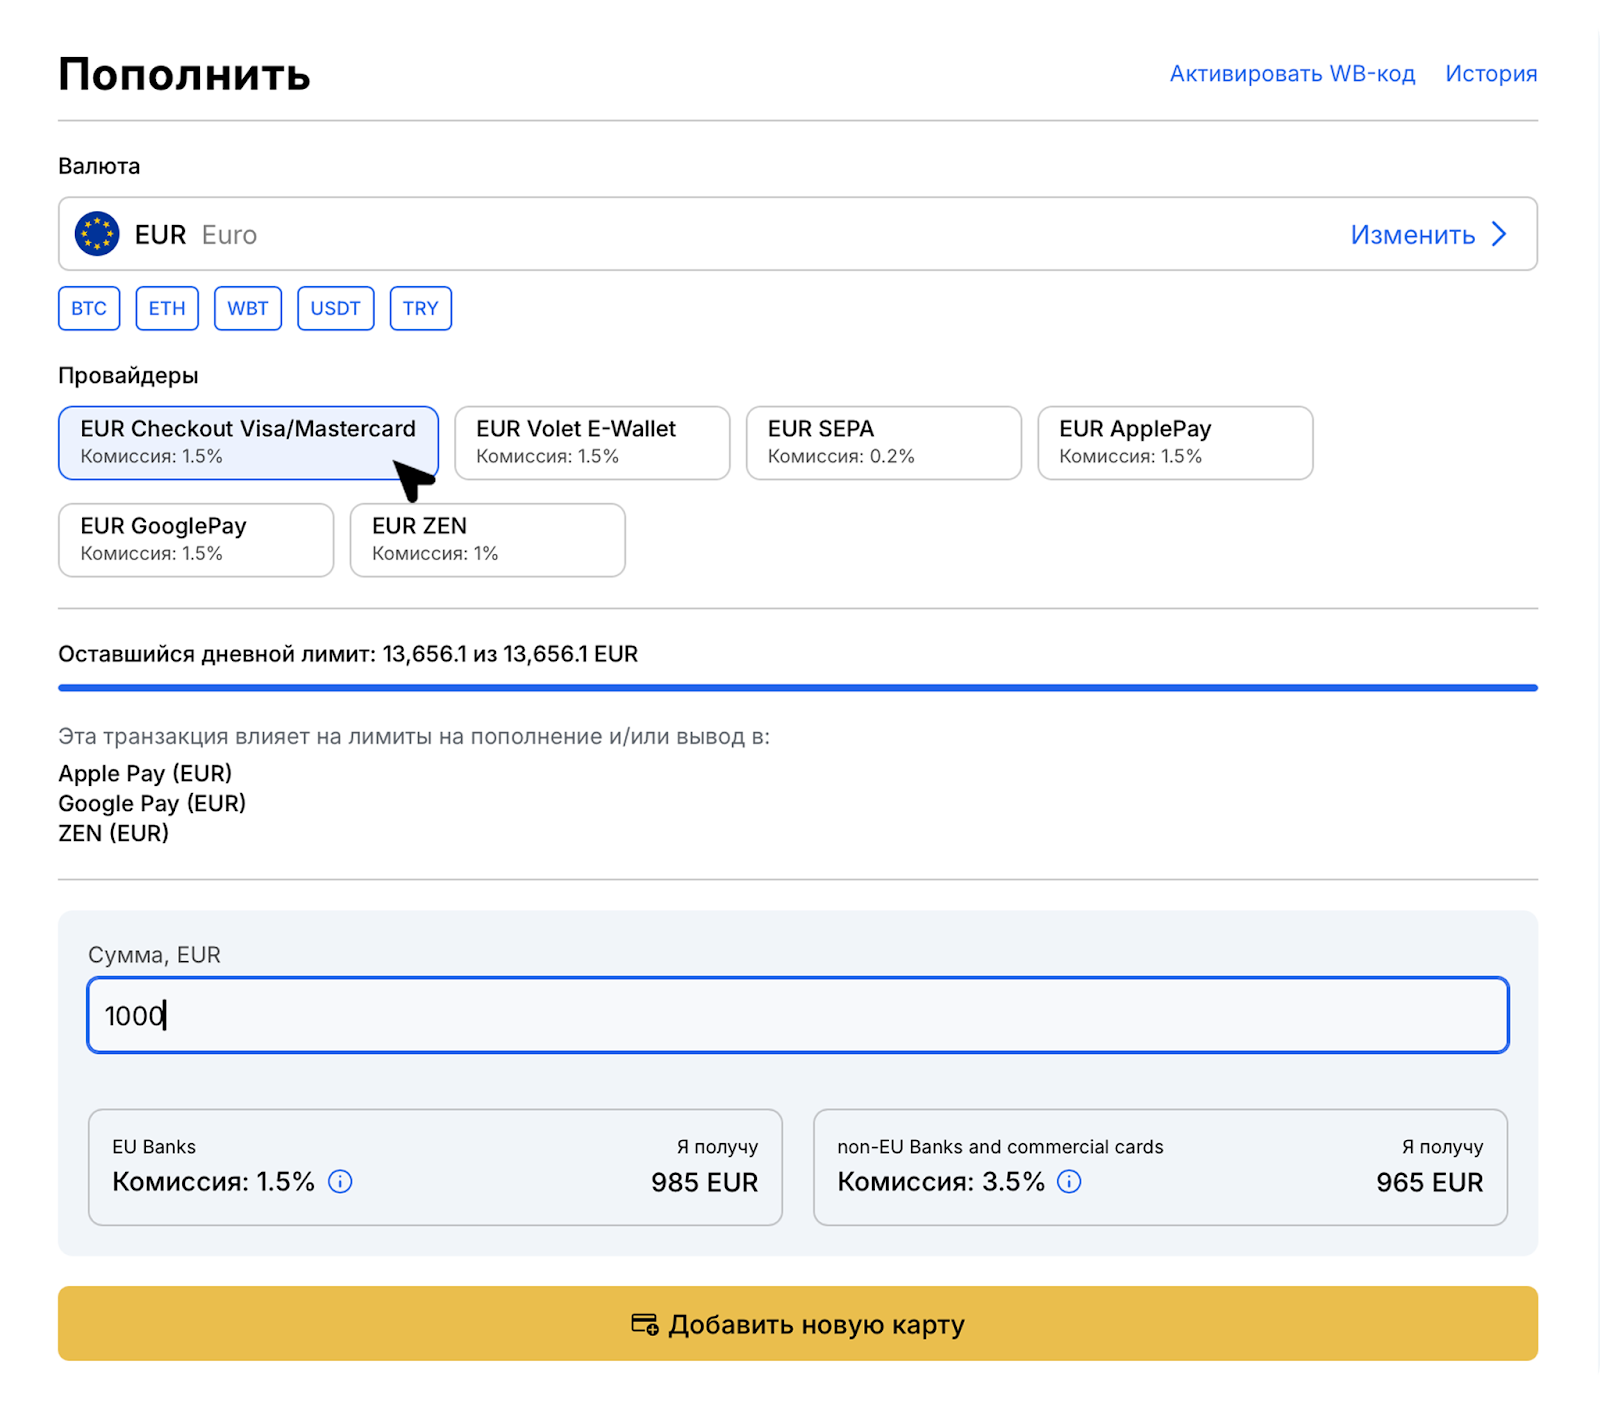Click the 965 EUR received amount
The height and width of the screenshot is (1404, 1600).
[x=1429, y=1182]
